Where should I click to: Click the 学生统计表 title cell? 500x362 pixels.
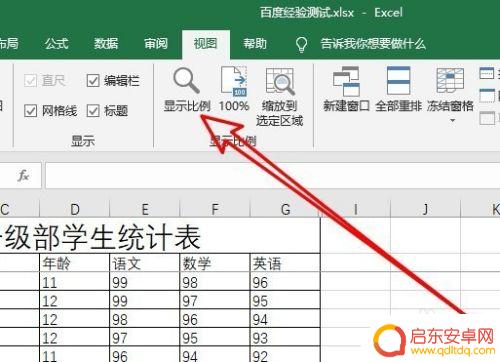pos(160,236)
